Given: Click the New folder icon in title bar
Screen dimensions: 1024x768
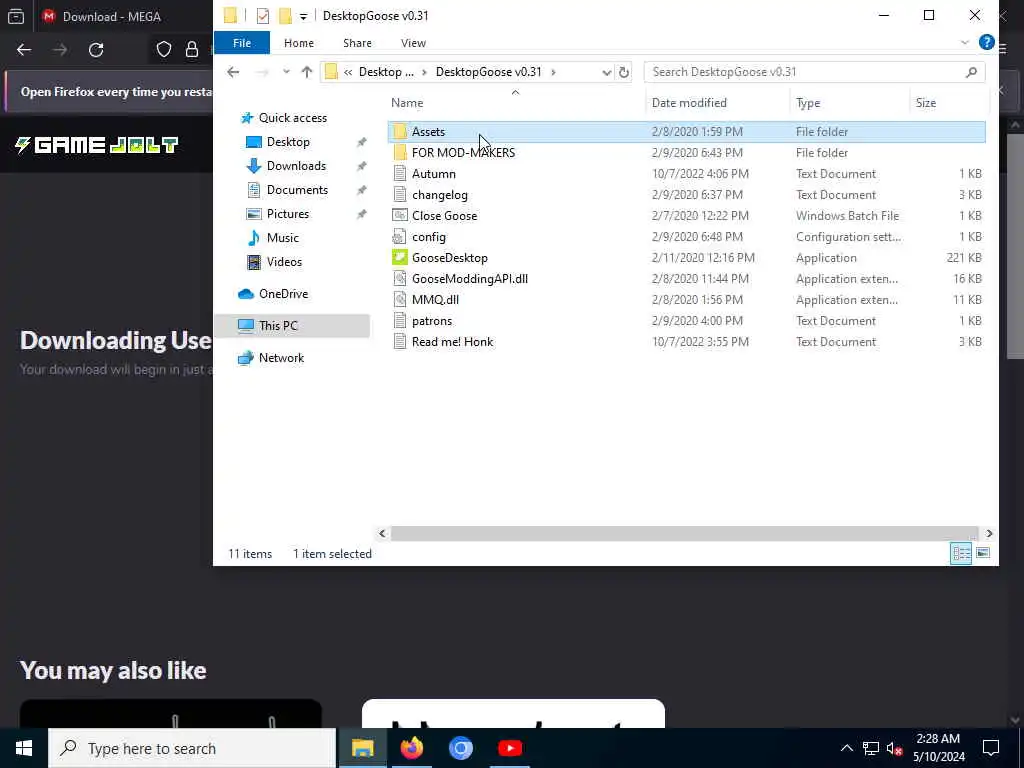Looking at the screenshot, I should (285, 16).
